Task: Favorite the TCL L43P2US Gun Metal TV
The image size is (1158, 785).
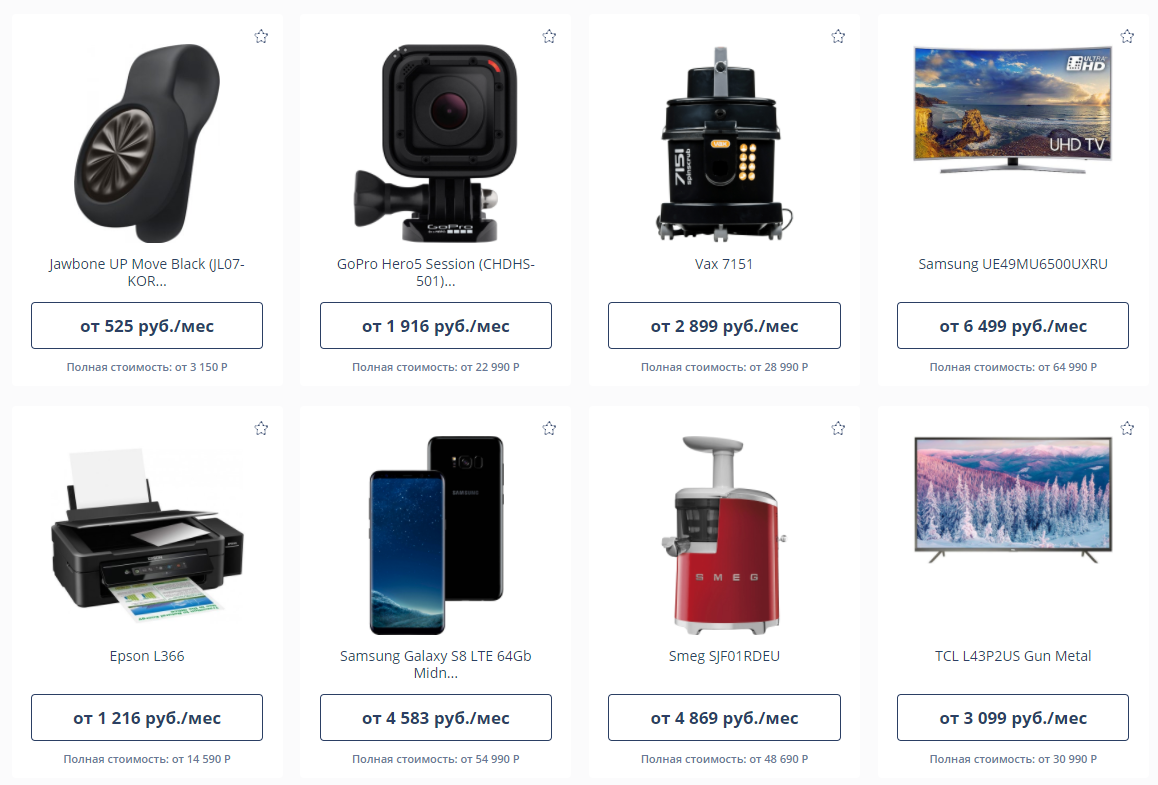Action: coord(1127,428)
